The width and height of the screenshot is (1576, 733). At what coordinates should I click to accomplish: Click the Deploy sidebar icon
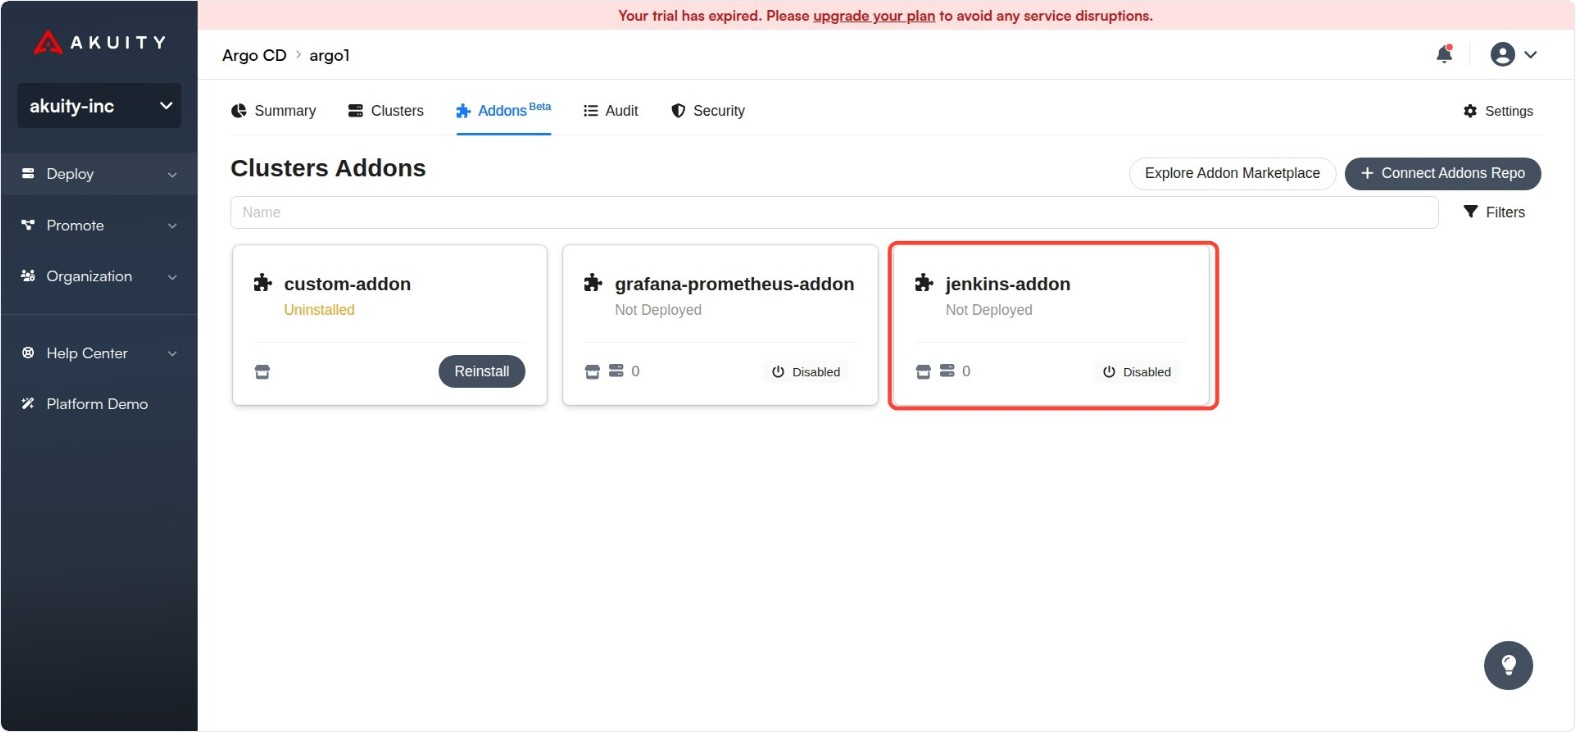coord(28,173)
